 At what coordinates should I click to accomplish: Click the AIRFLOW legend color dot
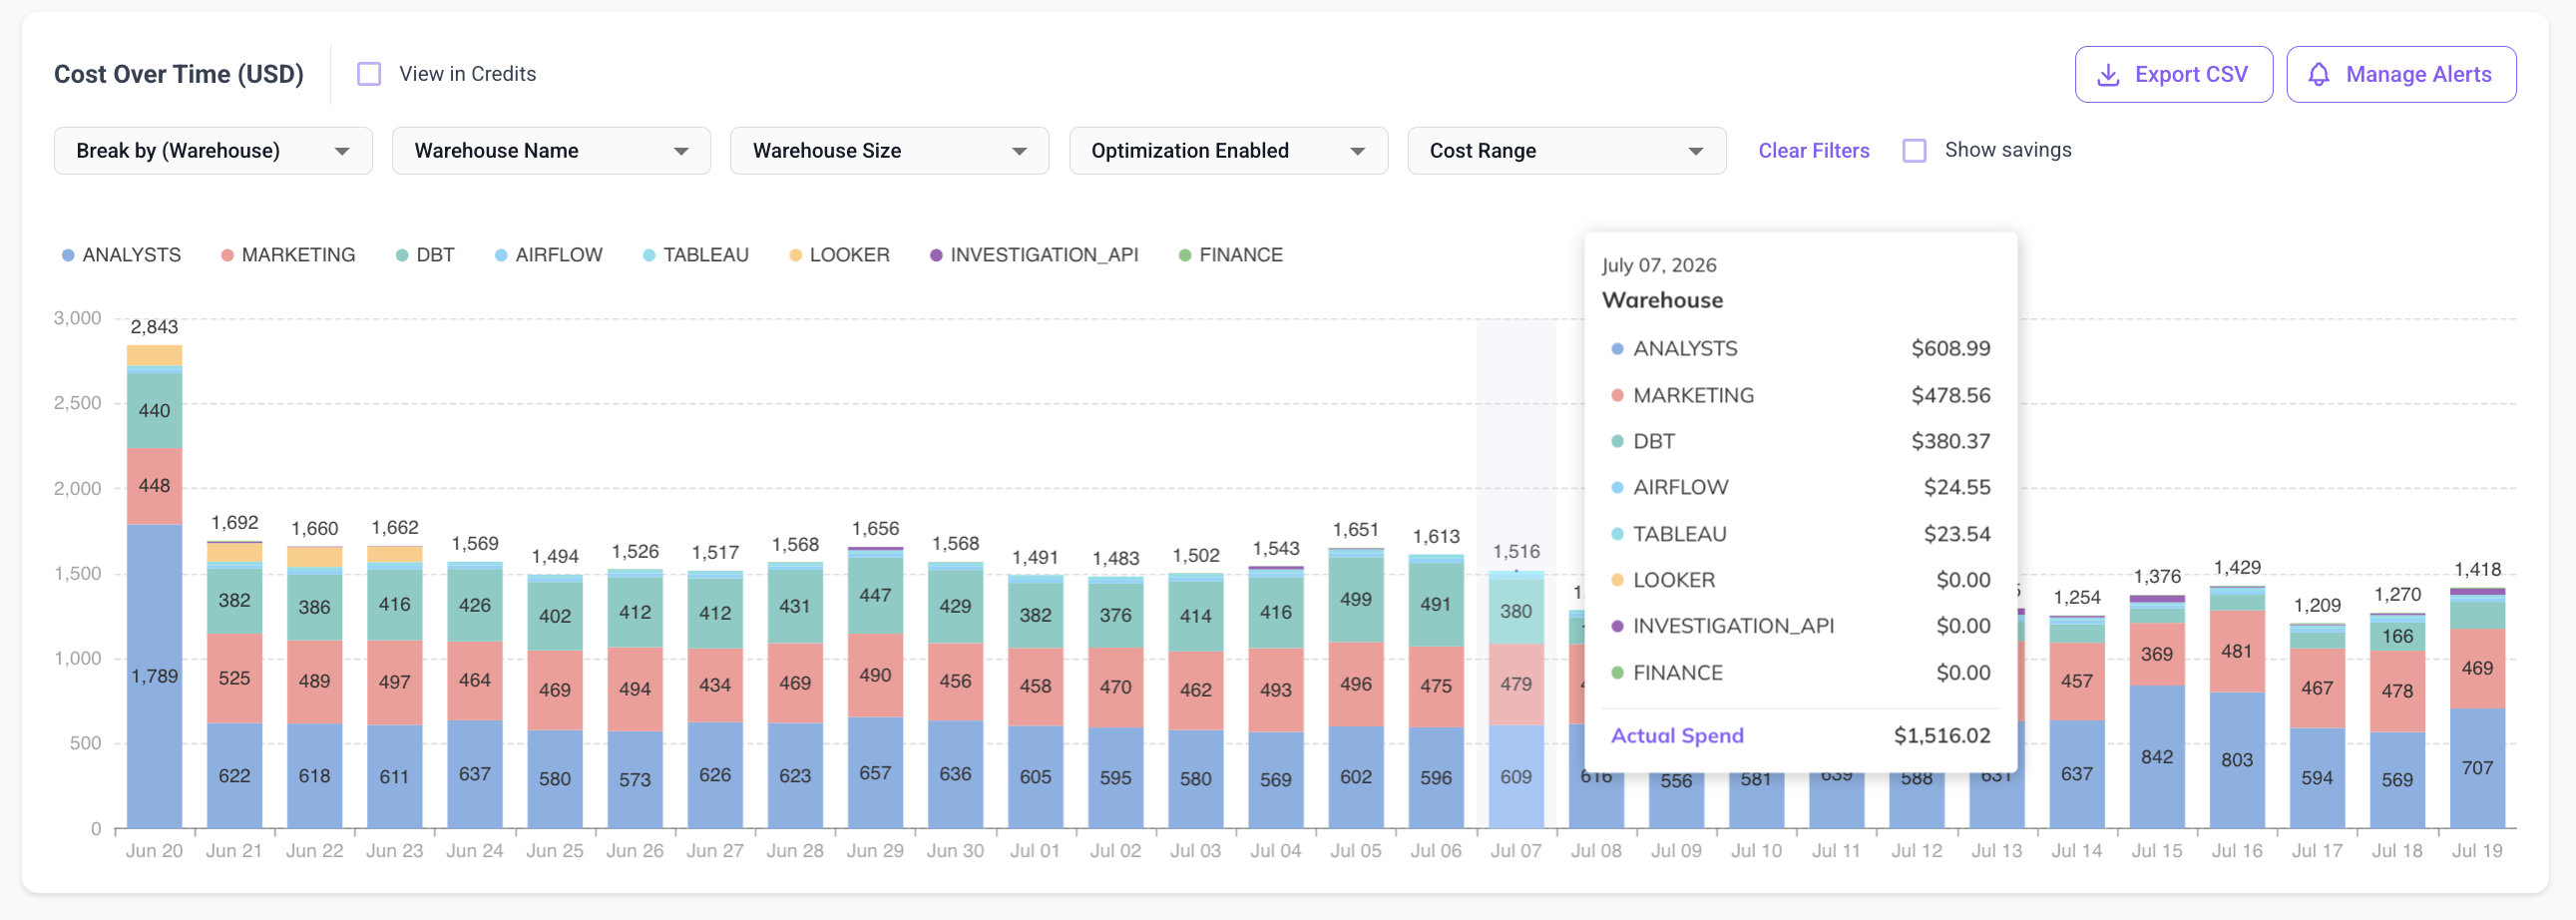tap(501, 256)
